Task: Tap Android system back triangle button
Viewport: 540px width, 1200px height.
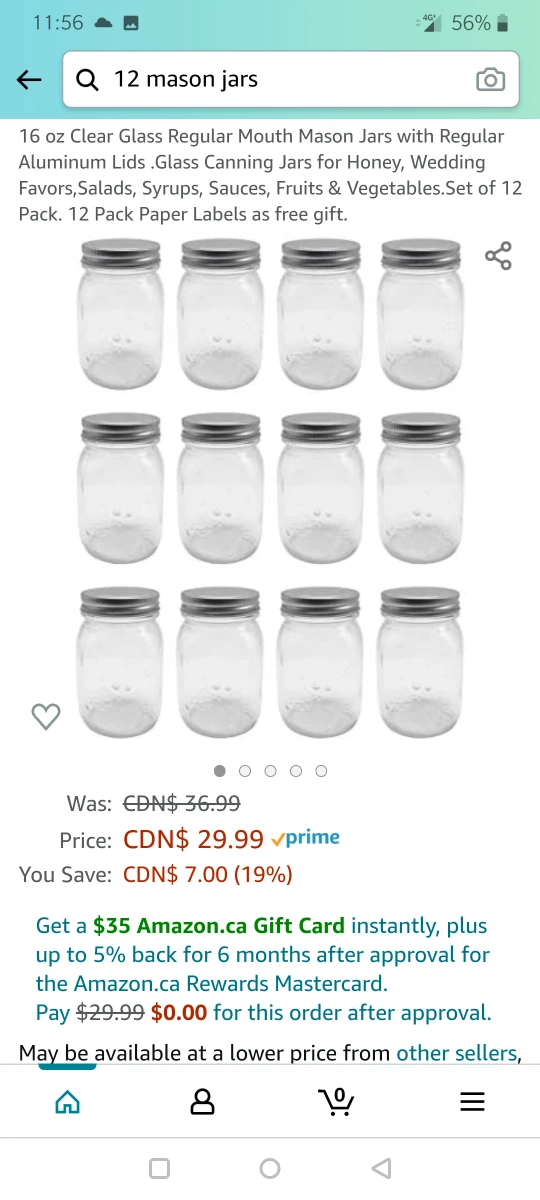Action: 380,1168
